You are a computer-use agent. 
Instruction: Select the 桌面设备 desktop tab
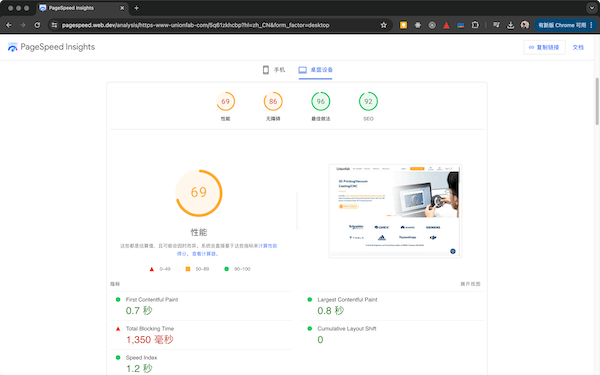316,70
